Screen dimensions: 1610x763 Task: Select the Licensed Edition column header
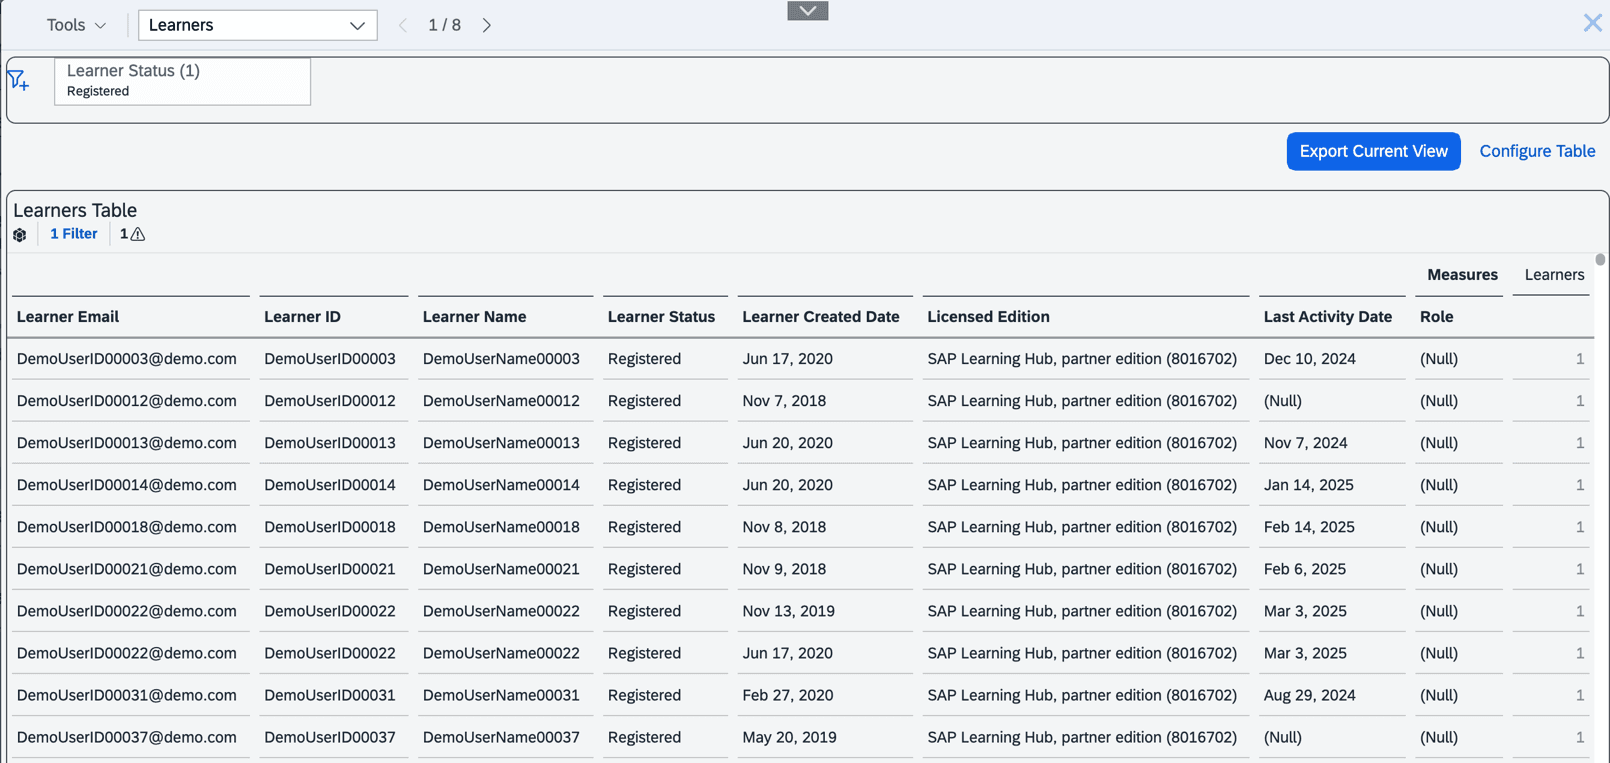[988, 317]
